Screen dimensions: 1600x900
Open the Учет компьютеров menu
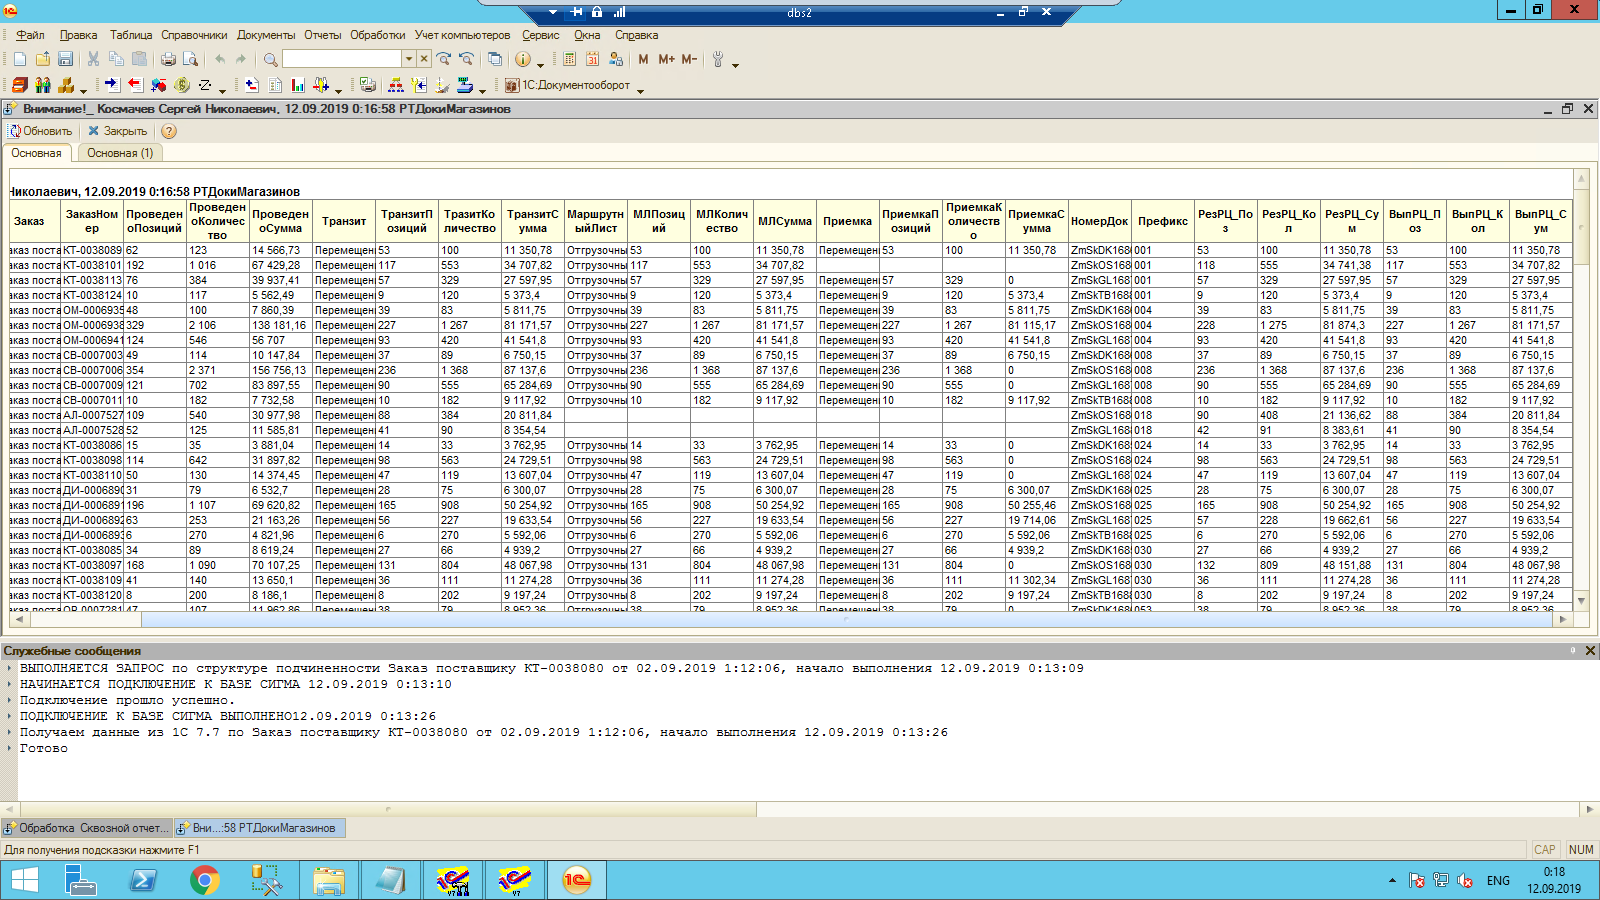click(462, 35)
